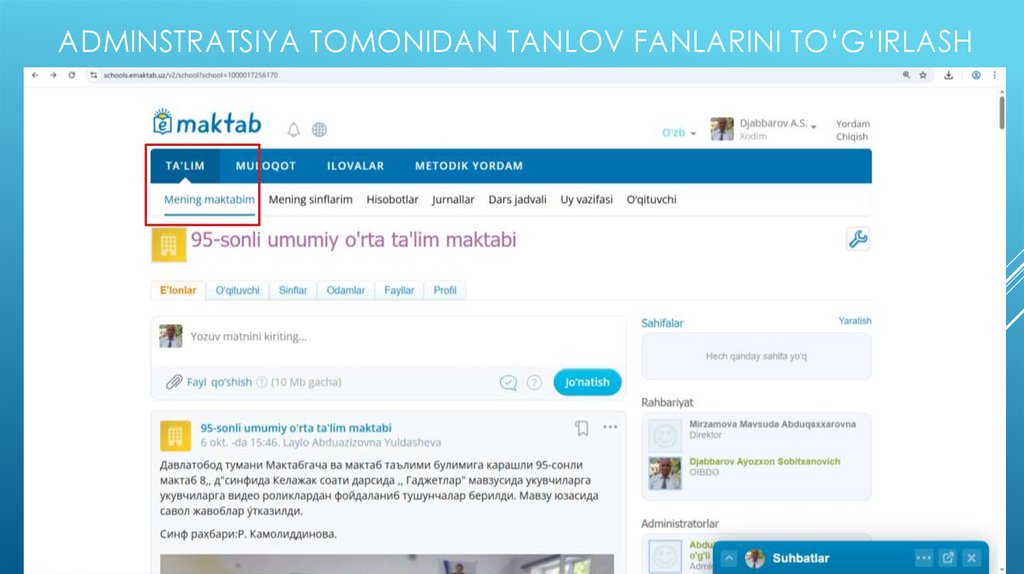Select the E'lonlar tab
Viewport: 1024px width, 574px height.
click(x=178, y=290)
